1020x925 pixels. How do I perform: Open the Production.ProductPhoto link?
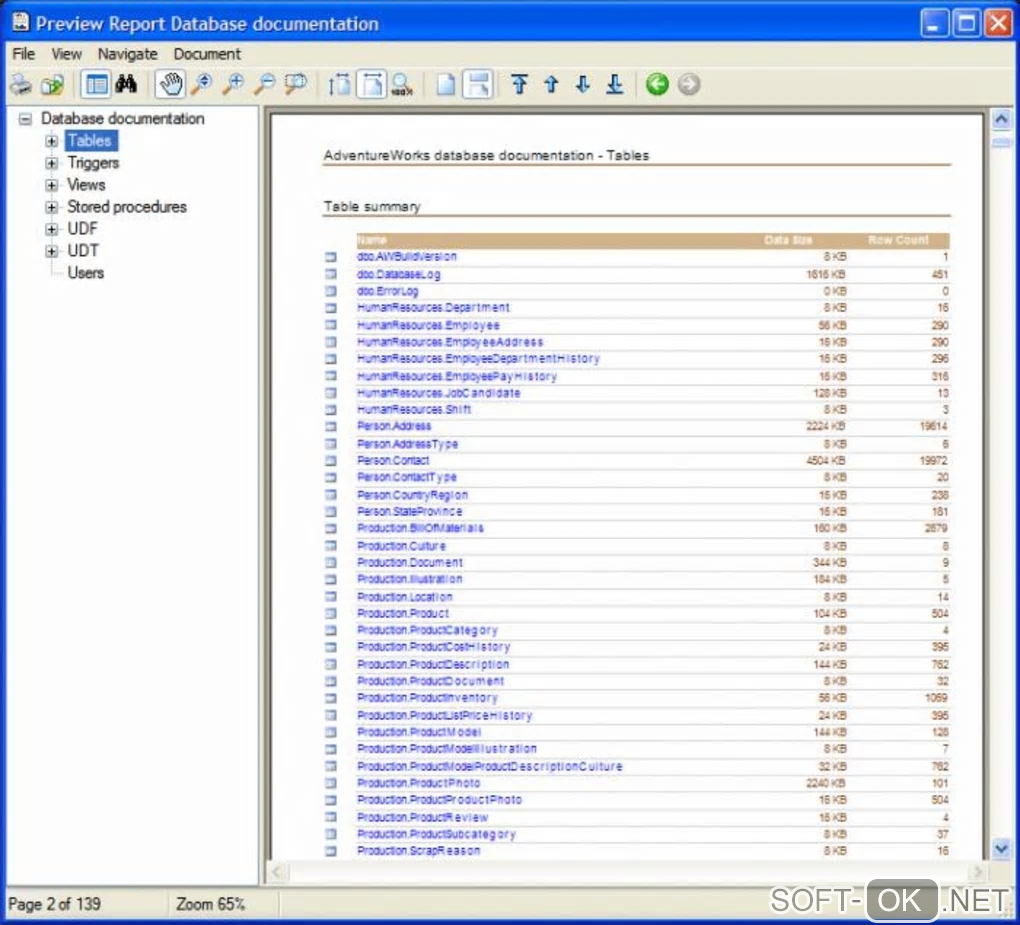click(x=418, y=783)
